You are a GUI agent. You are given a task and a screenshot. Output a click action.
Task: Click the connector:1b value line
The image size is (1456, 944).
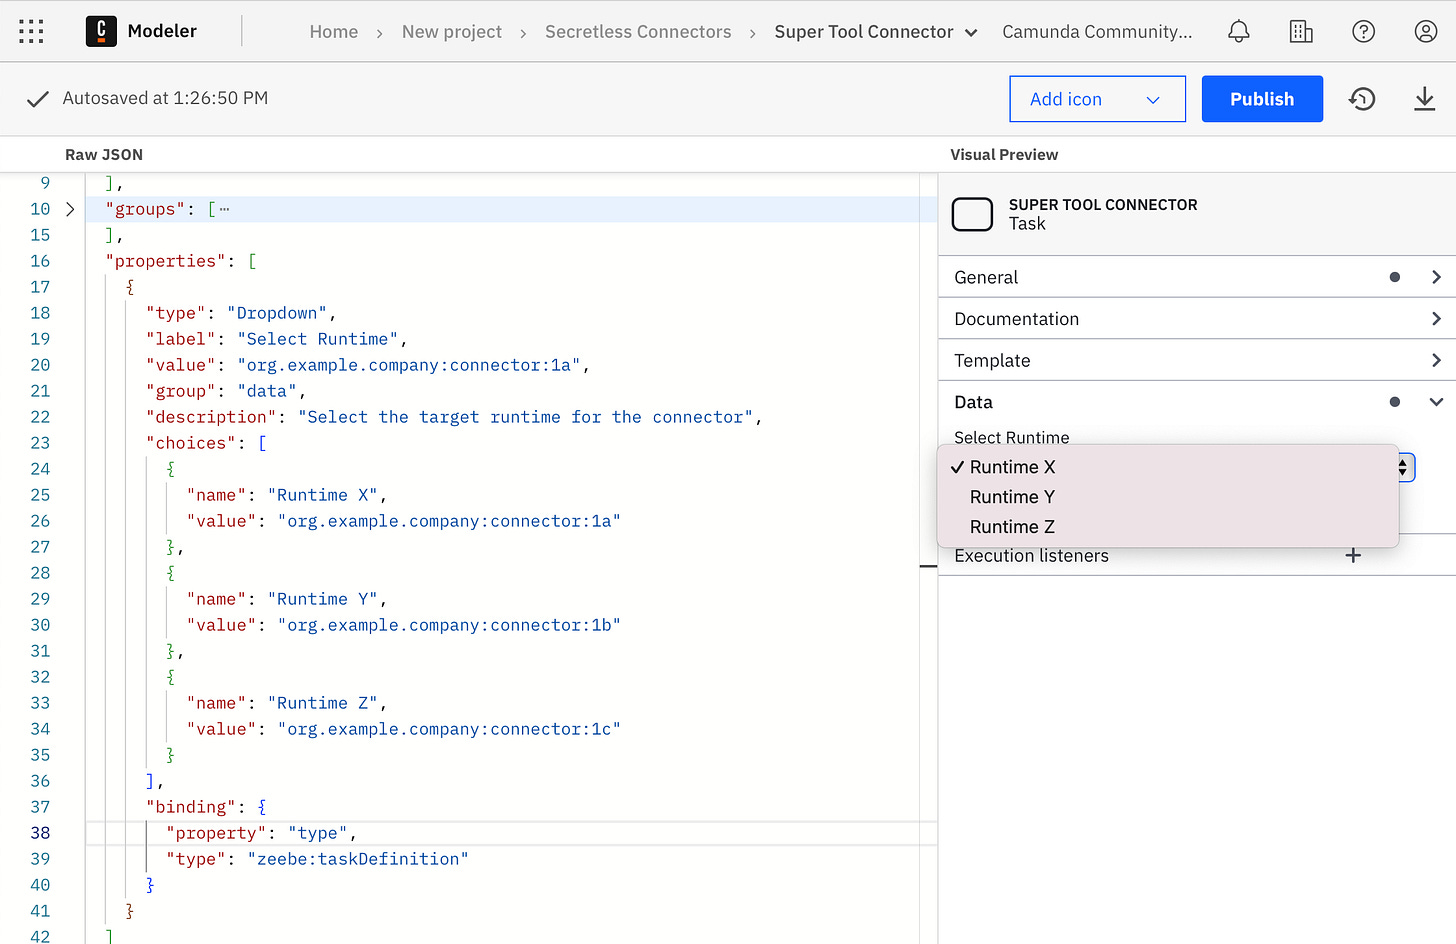pos(403,625)
